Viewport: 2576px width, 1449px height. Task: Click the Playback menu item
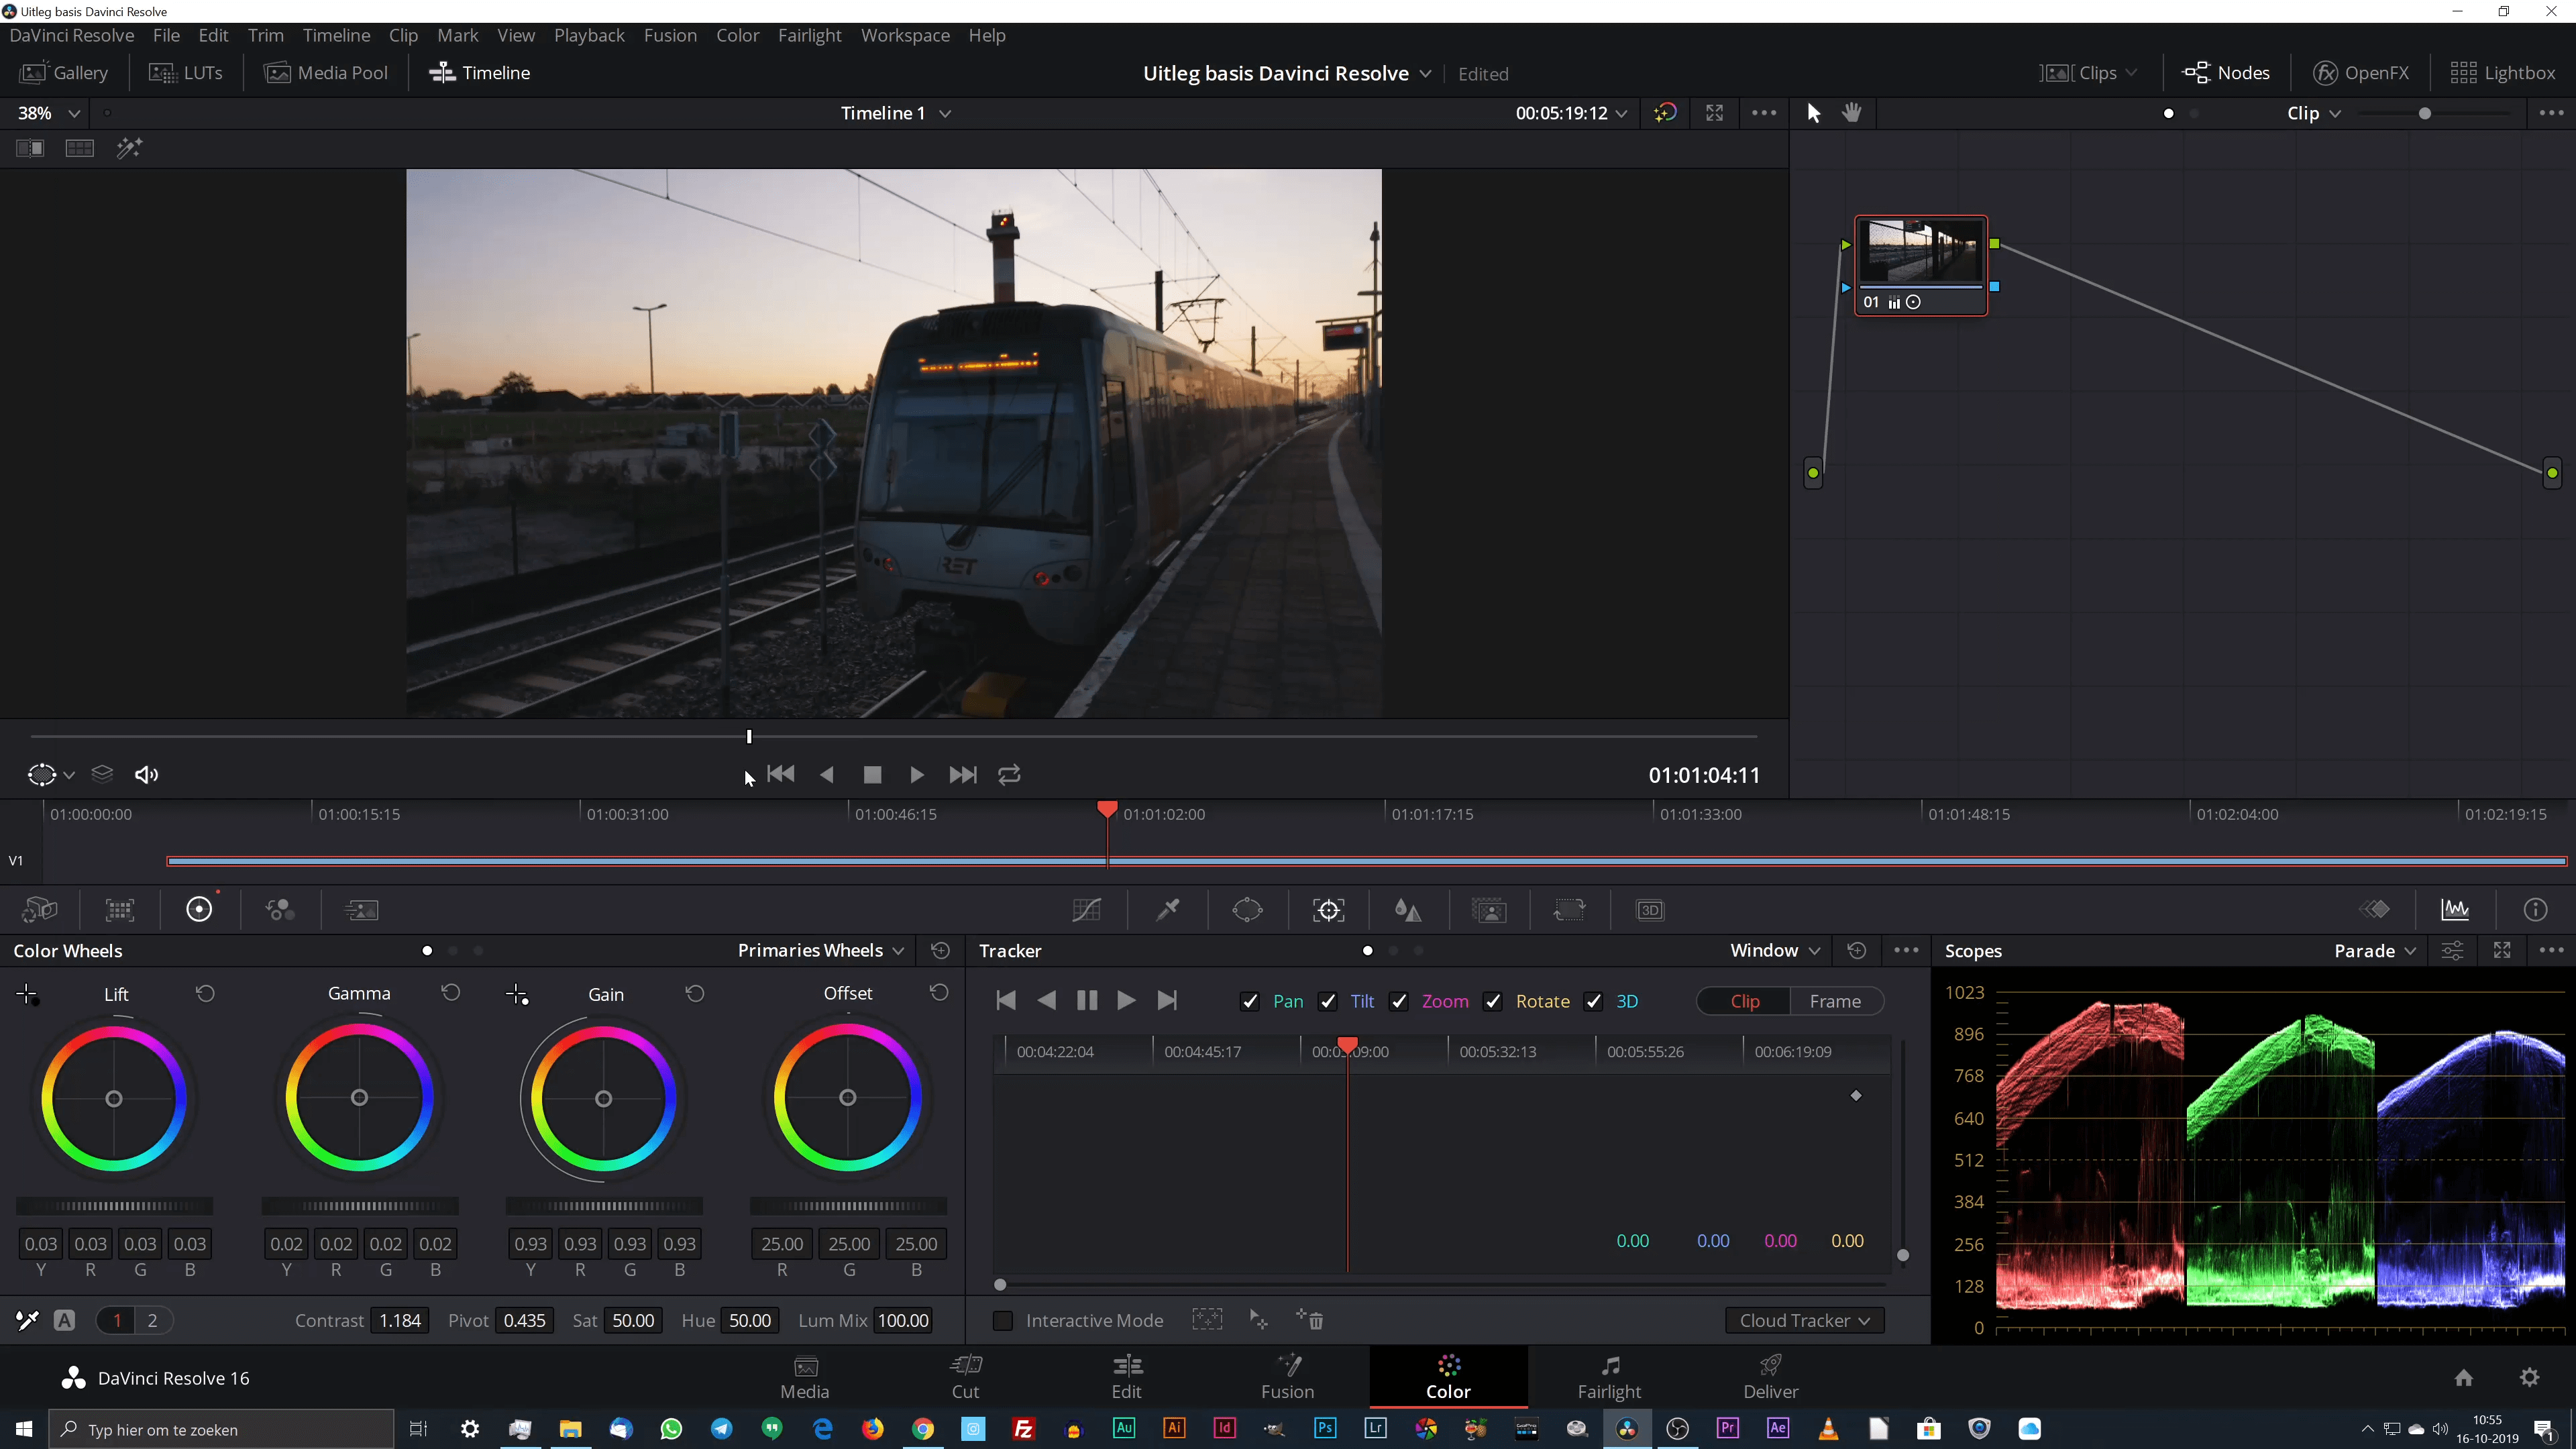pyautogui.click(x=589, y=36)
